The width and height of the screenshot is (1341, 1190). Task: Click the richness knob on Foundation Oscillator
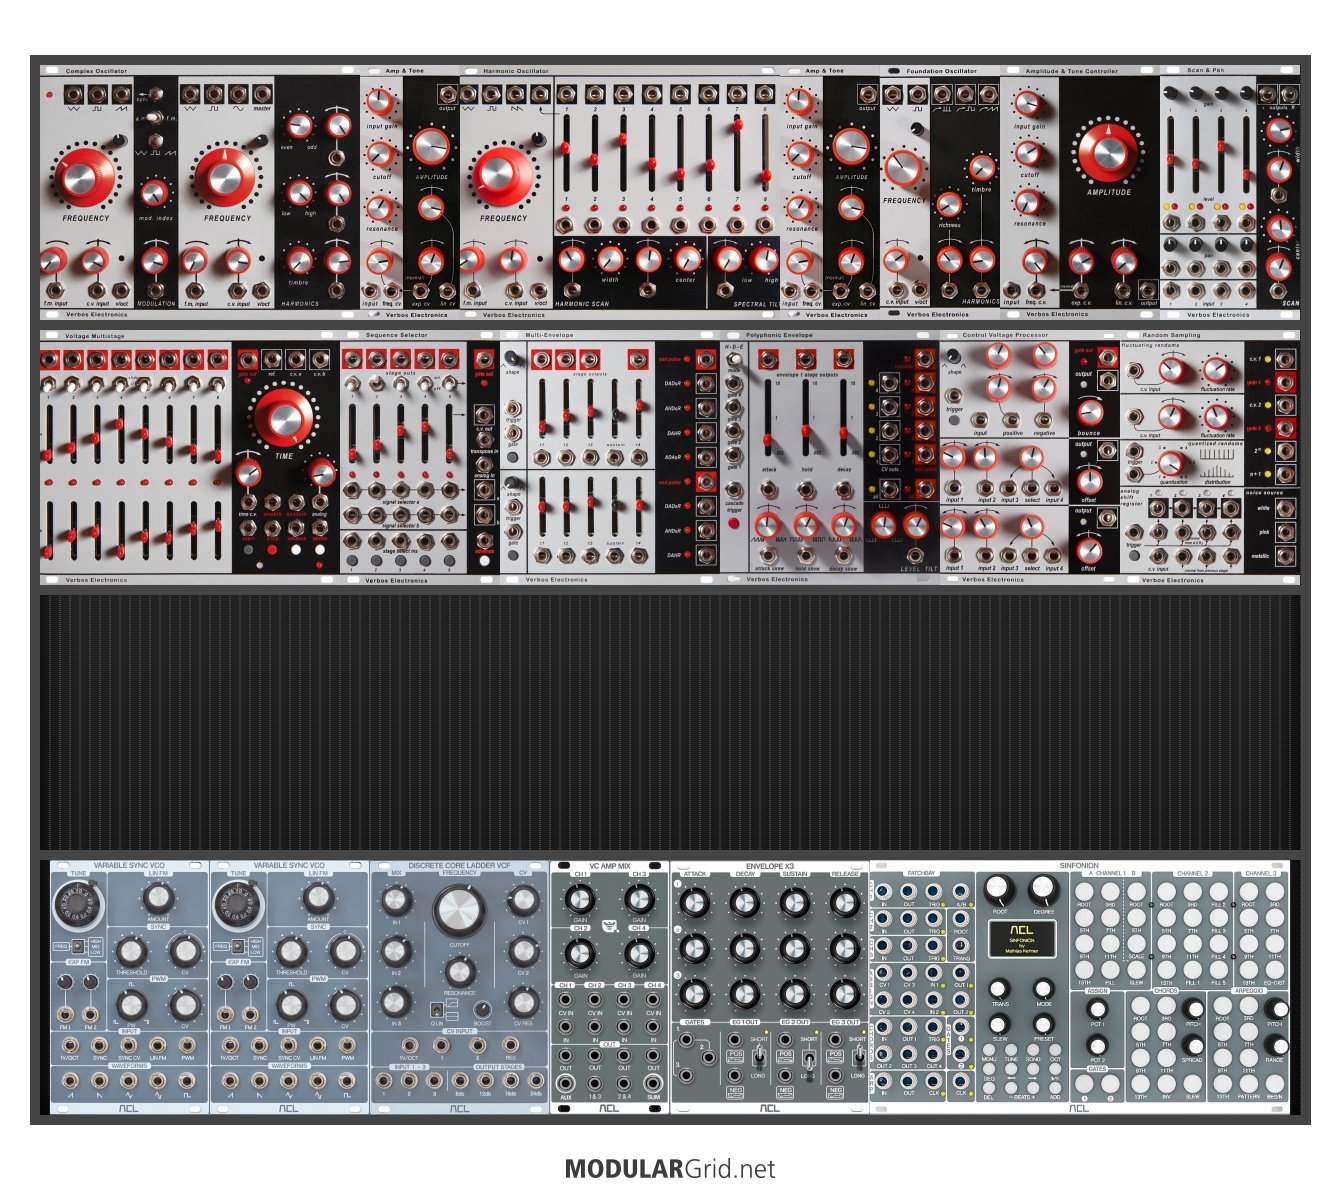[949, 205]
